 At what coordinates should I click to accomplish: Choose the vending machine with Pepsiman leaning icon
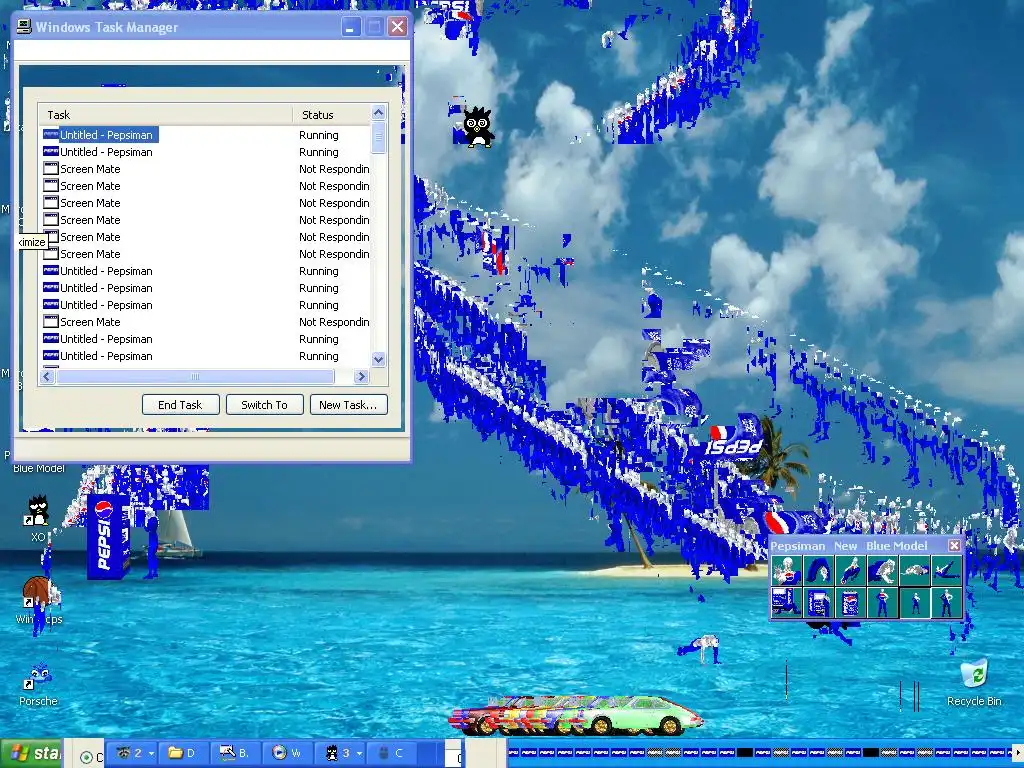coord(818,602)
